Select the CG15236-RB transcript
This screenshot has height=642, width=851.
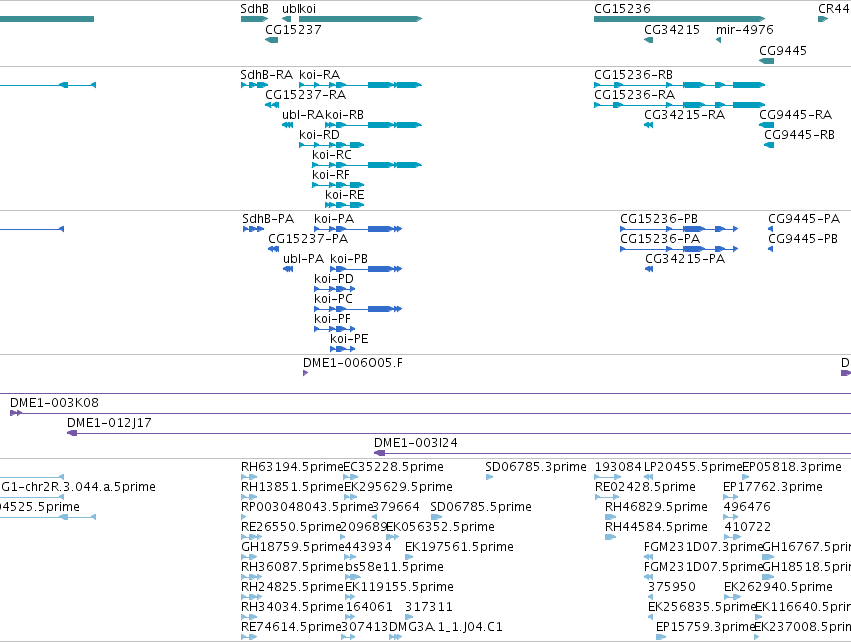coord(679,85)
